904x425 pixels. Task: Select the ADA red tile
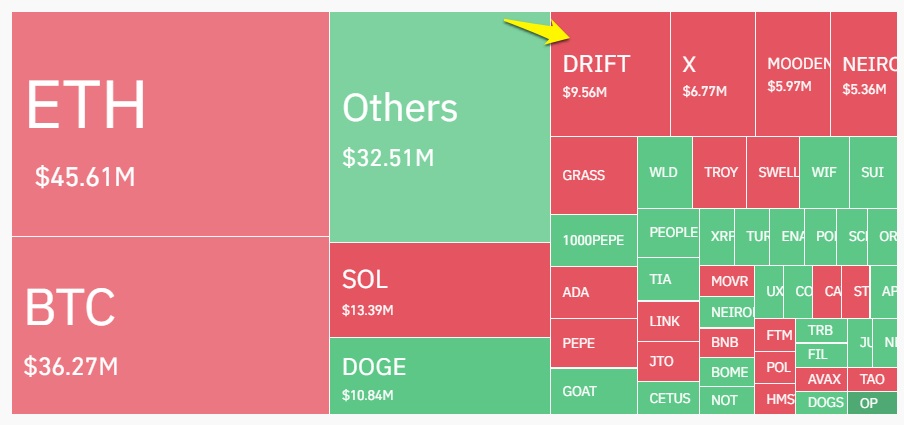594,292
